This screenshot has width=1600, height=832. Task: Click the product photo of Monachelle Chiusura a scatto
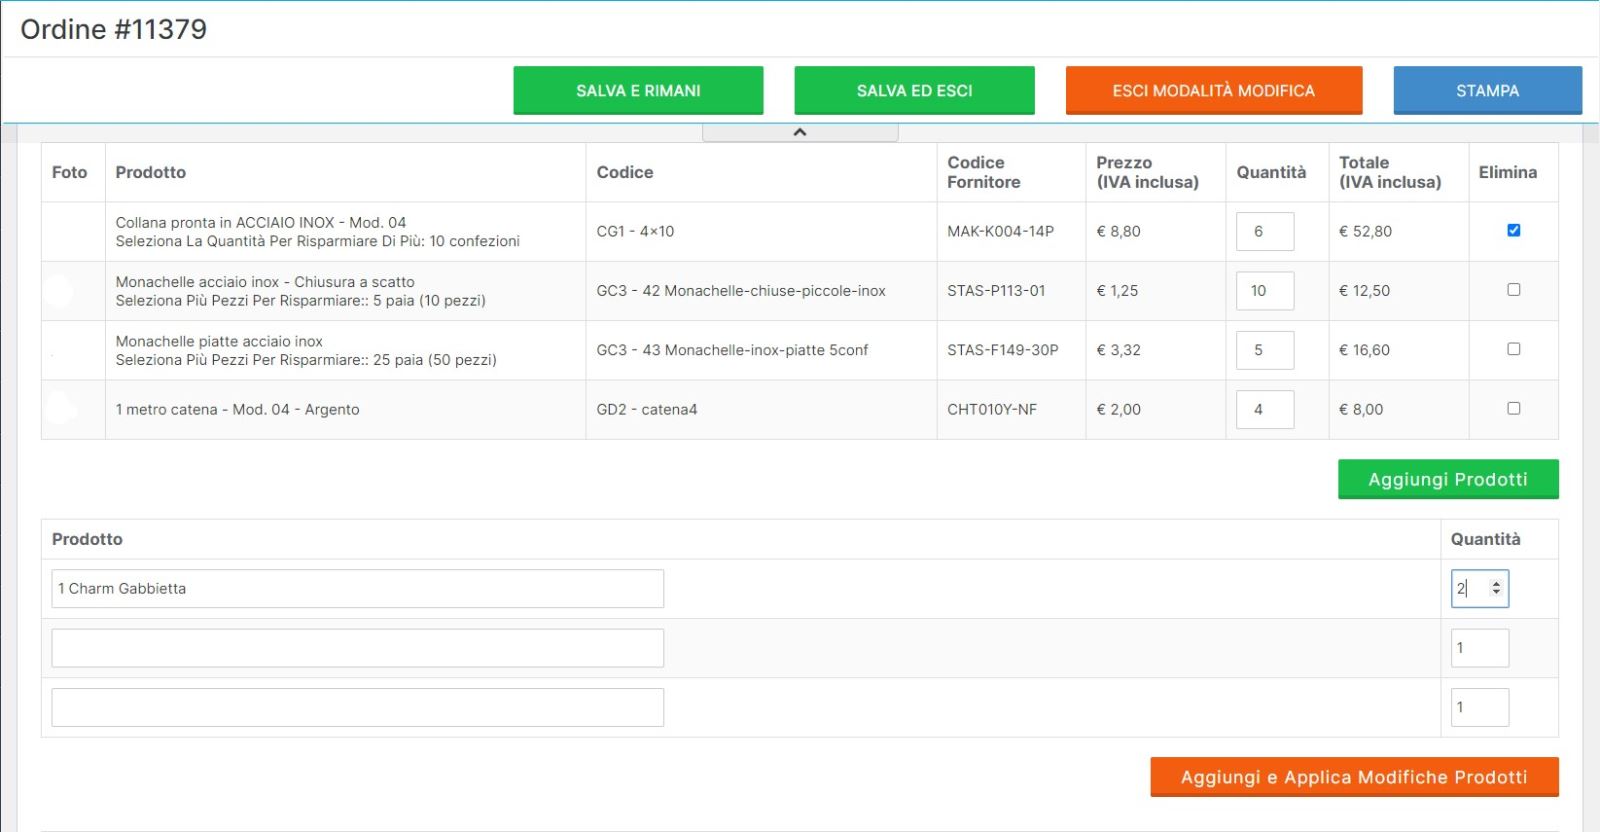coord(58,291)
